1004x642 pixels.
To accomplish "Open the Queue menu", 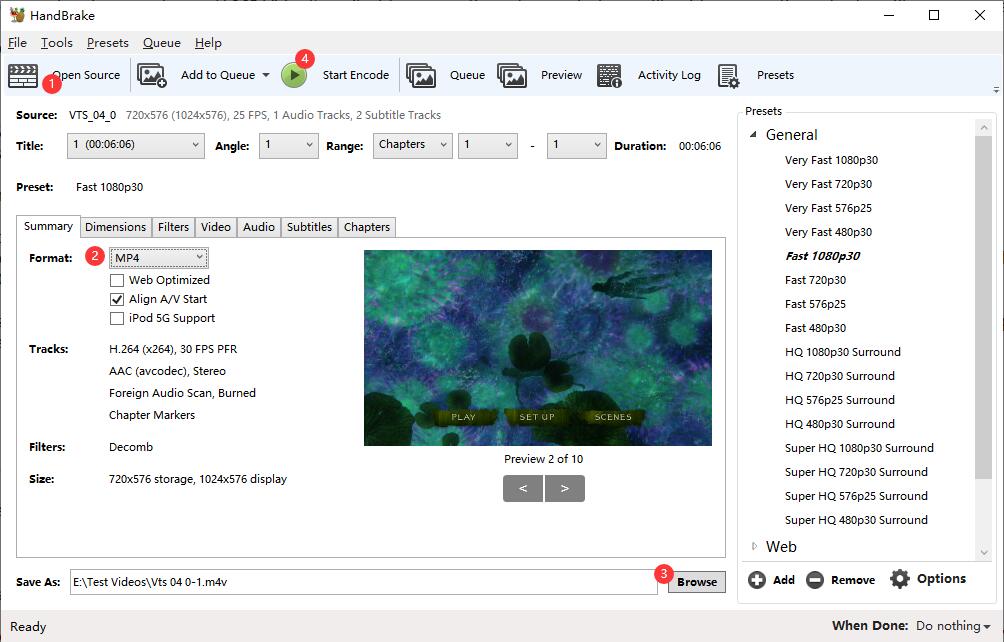I will click(x=161, y=43).
